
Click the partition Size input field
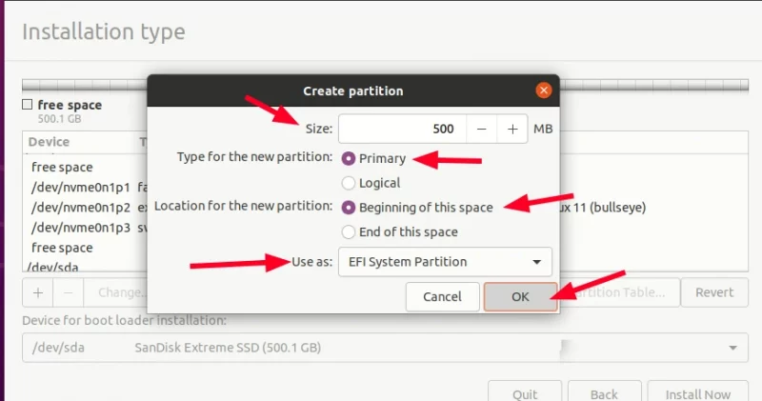tap(400, 129)
